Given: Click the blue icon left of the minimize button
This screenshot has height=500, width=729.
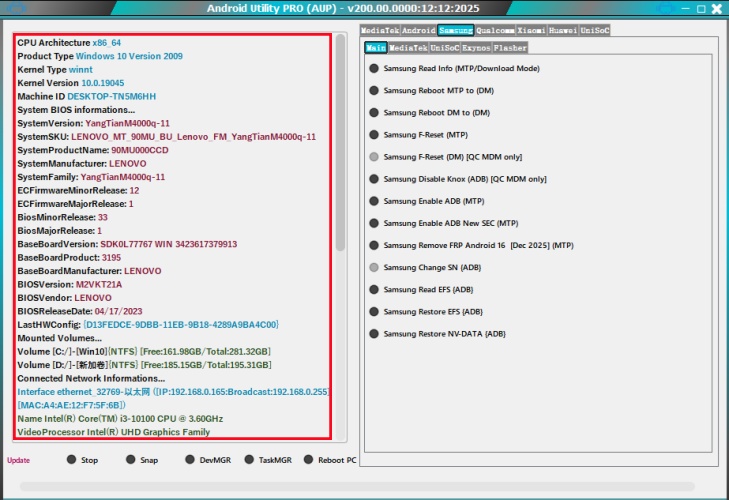Looking at the screenshot, I should [x=666, y=8].
